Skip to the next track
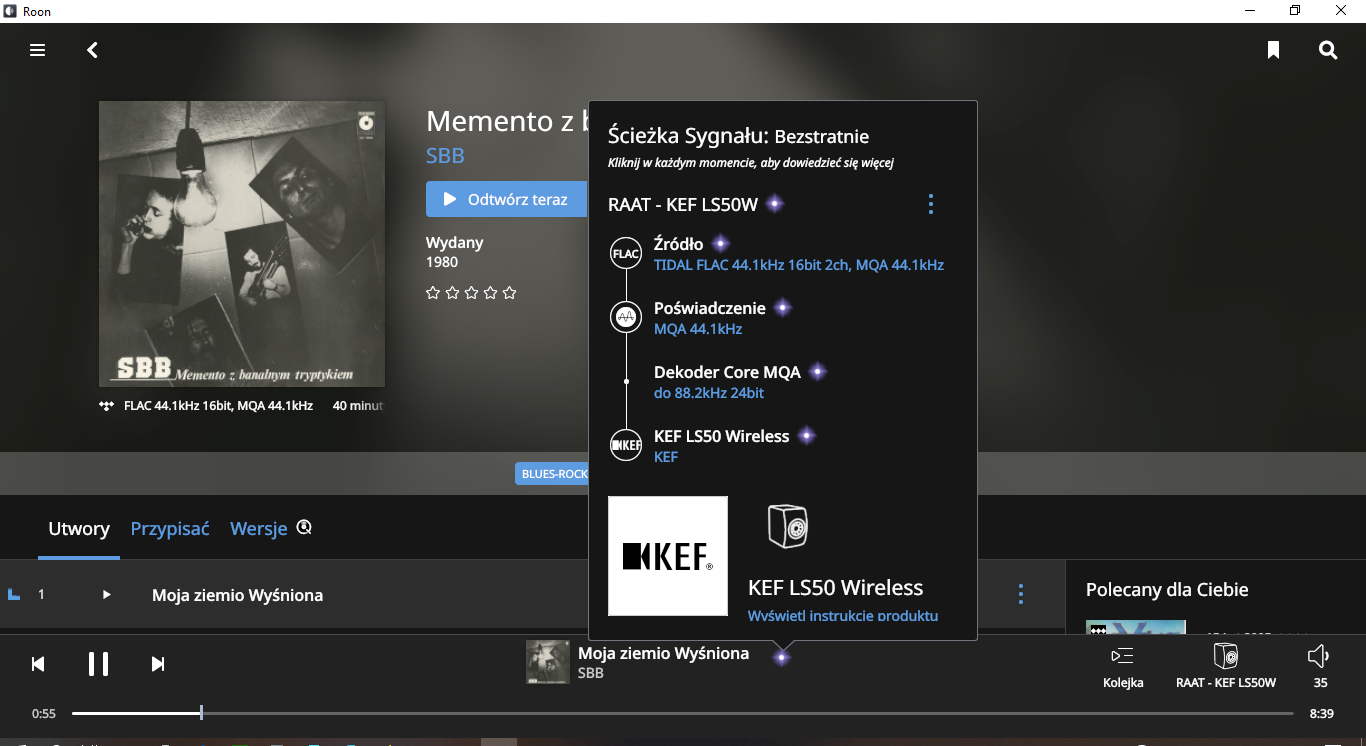1366x746 pixels. coord(158,664)
